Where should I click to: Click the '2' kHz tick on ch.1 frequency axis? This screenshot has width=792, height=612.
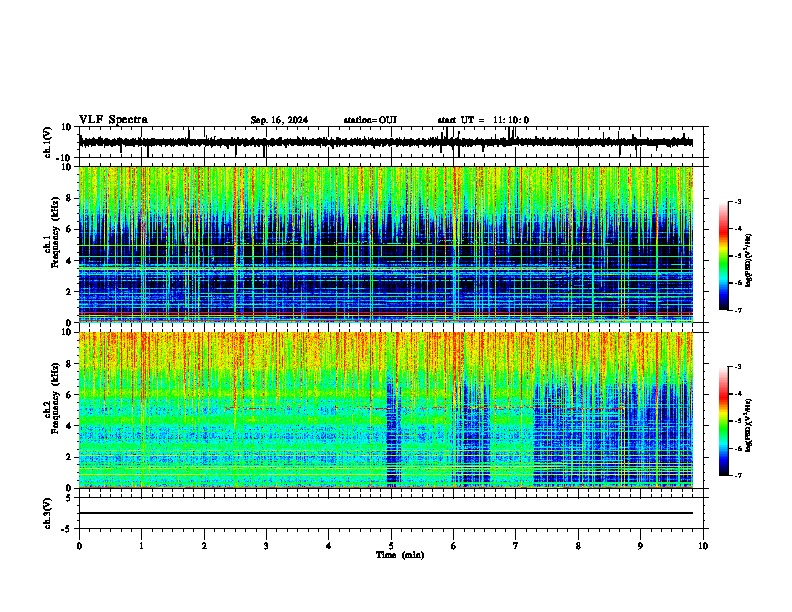[x=69, y=291]
